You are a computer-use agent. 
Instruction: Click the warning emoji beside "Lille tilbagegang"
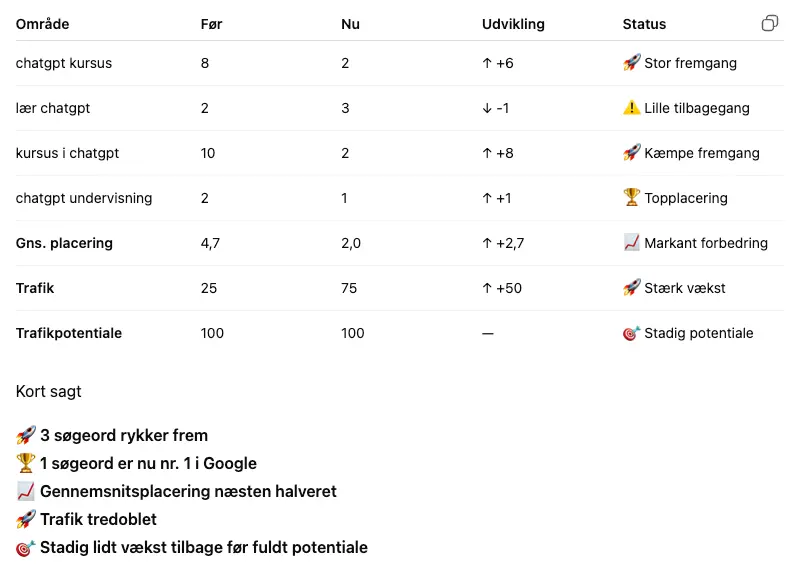tap(631, 108)
